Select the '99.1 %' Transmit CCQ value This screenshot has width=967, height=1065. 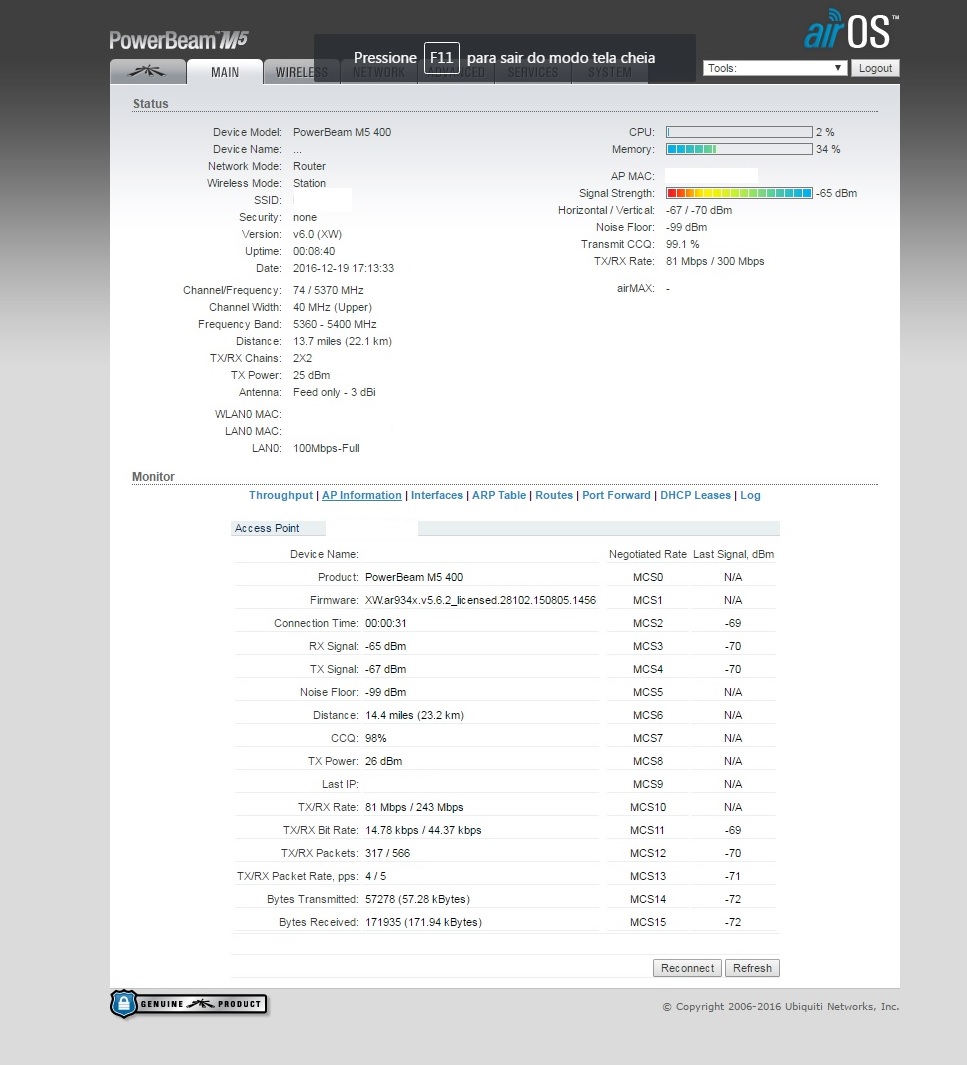tap(682, 244)
